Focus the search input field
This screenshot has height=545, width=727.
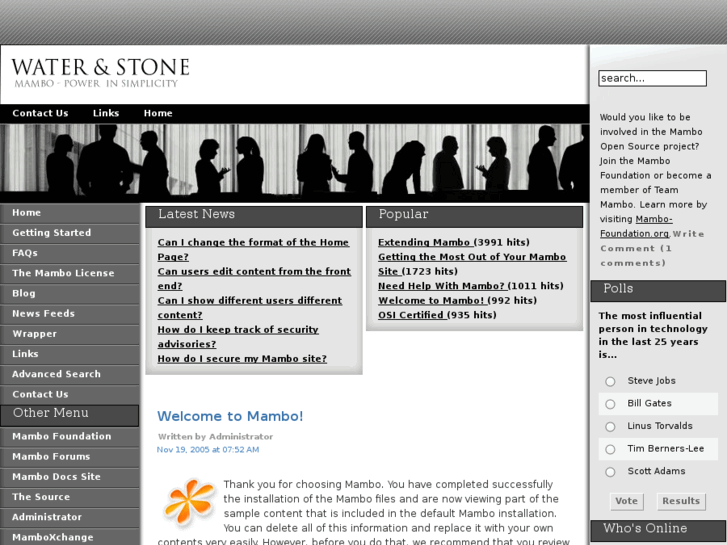[x=652, y=78]
